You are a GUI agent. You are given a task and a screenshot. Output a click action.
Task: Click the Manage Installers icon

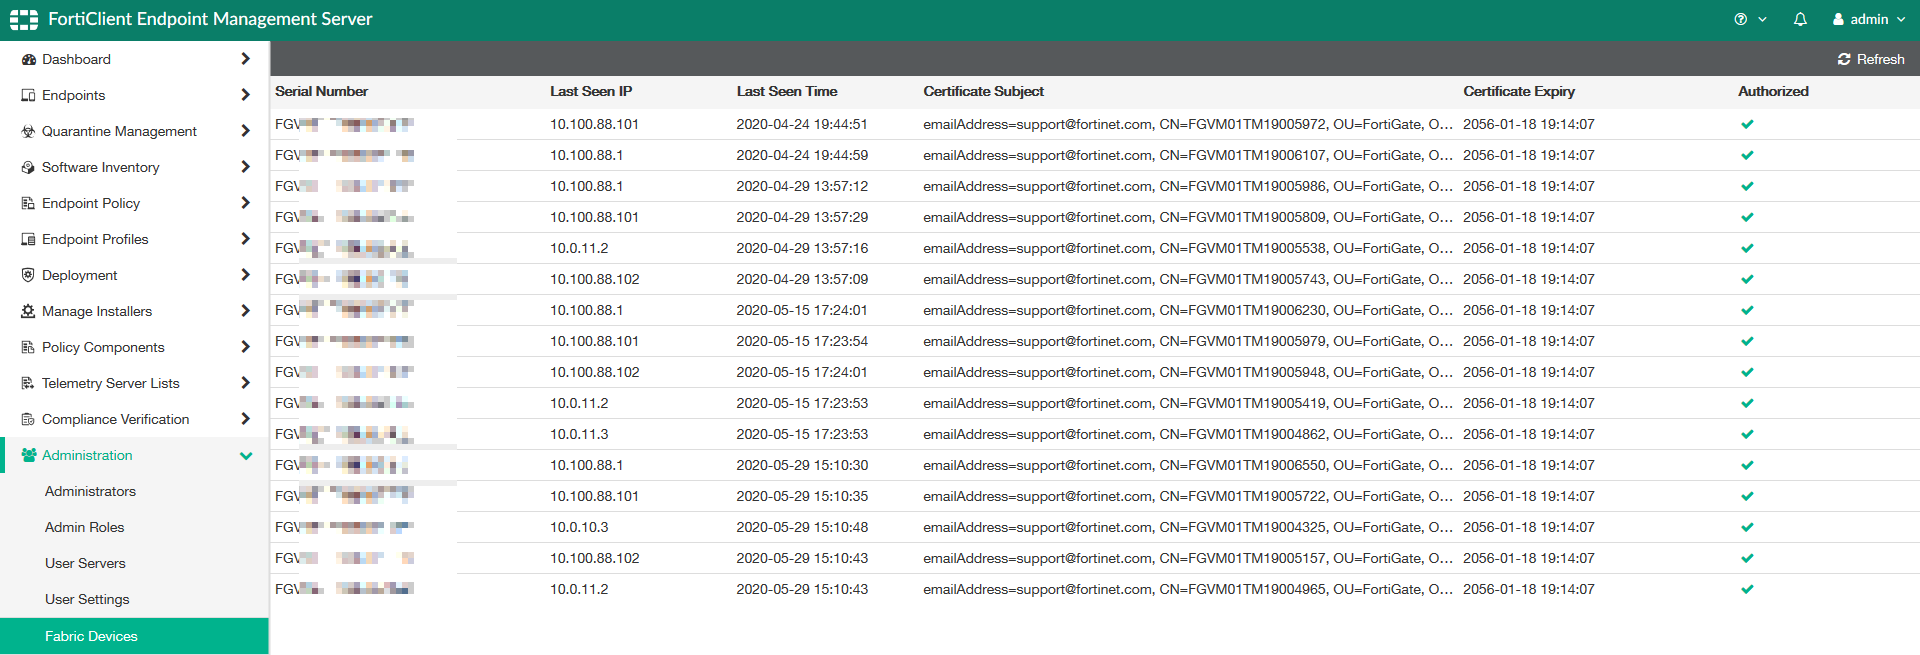(x=28, y=311)
